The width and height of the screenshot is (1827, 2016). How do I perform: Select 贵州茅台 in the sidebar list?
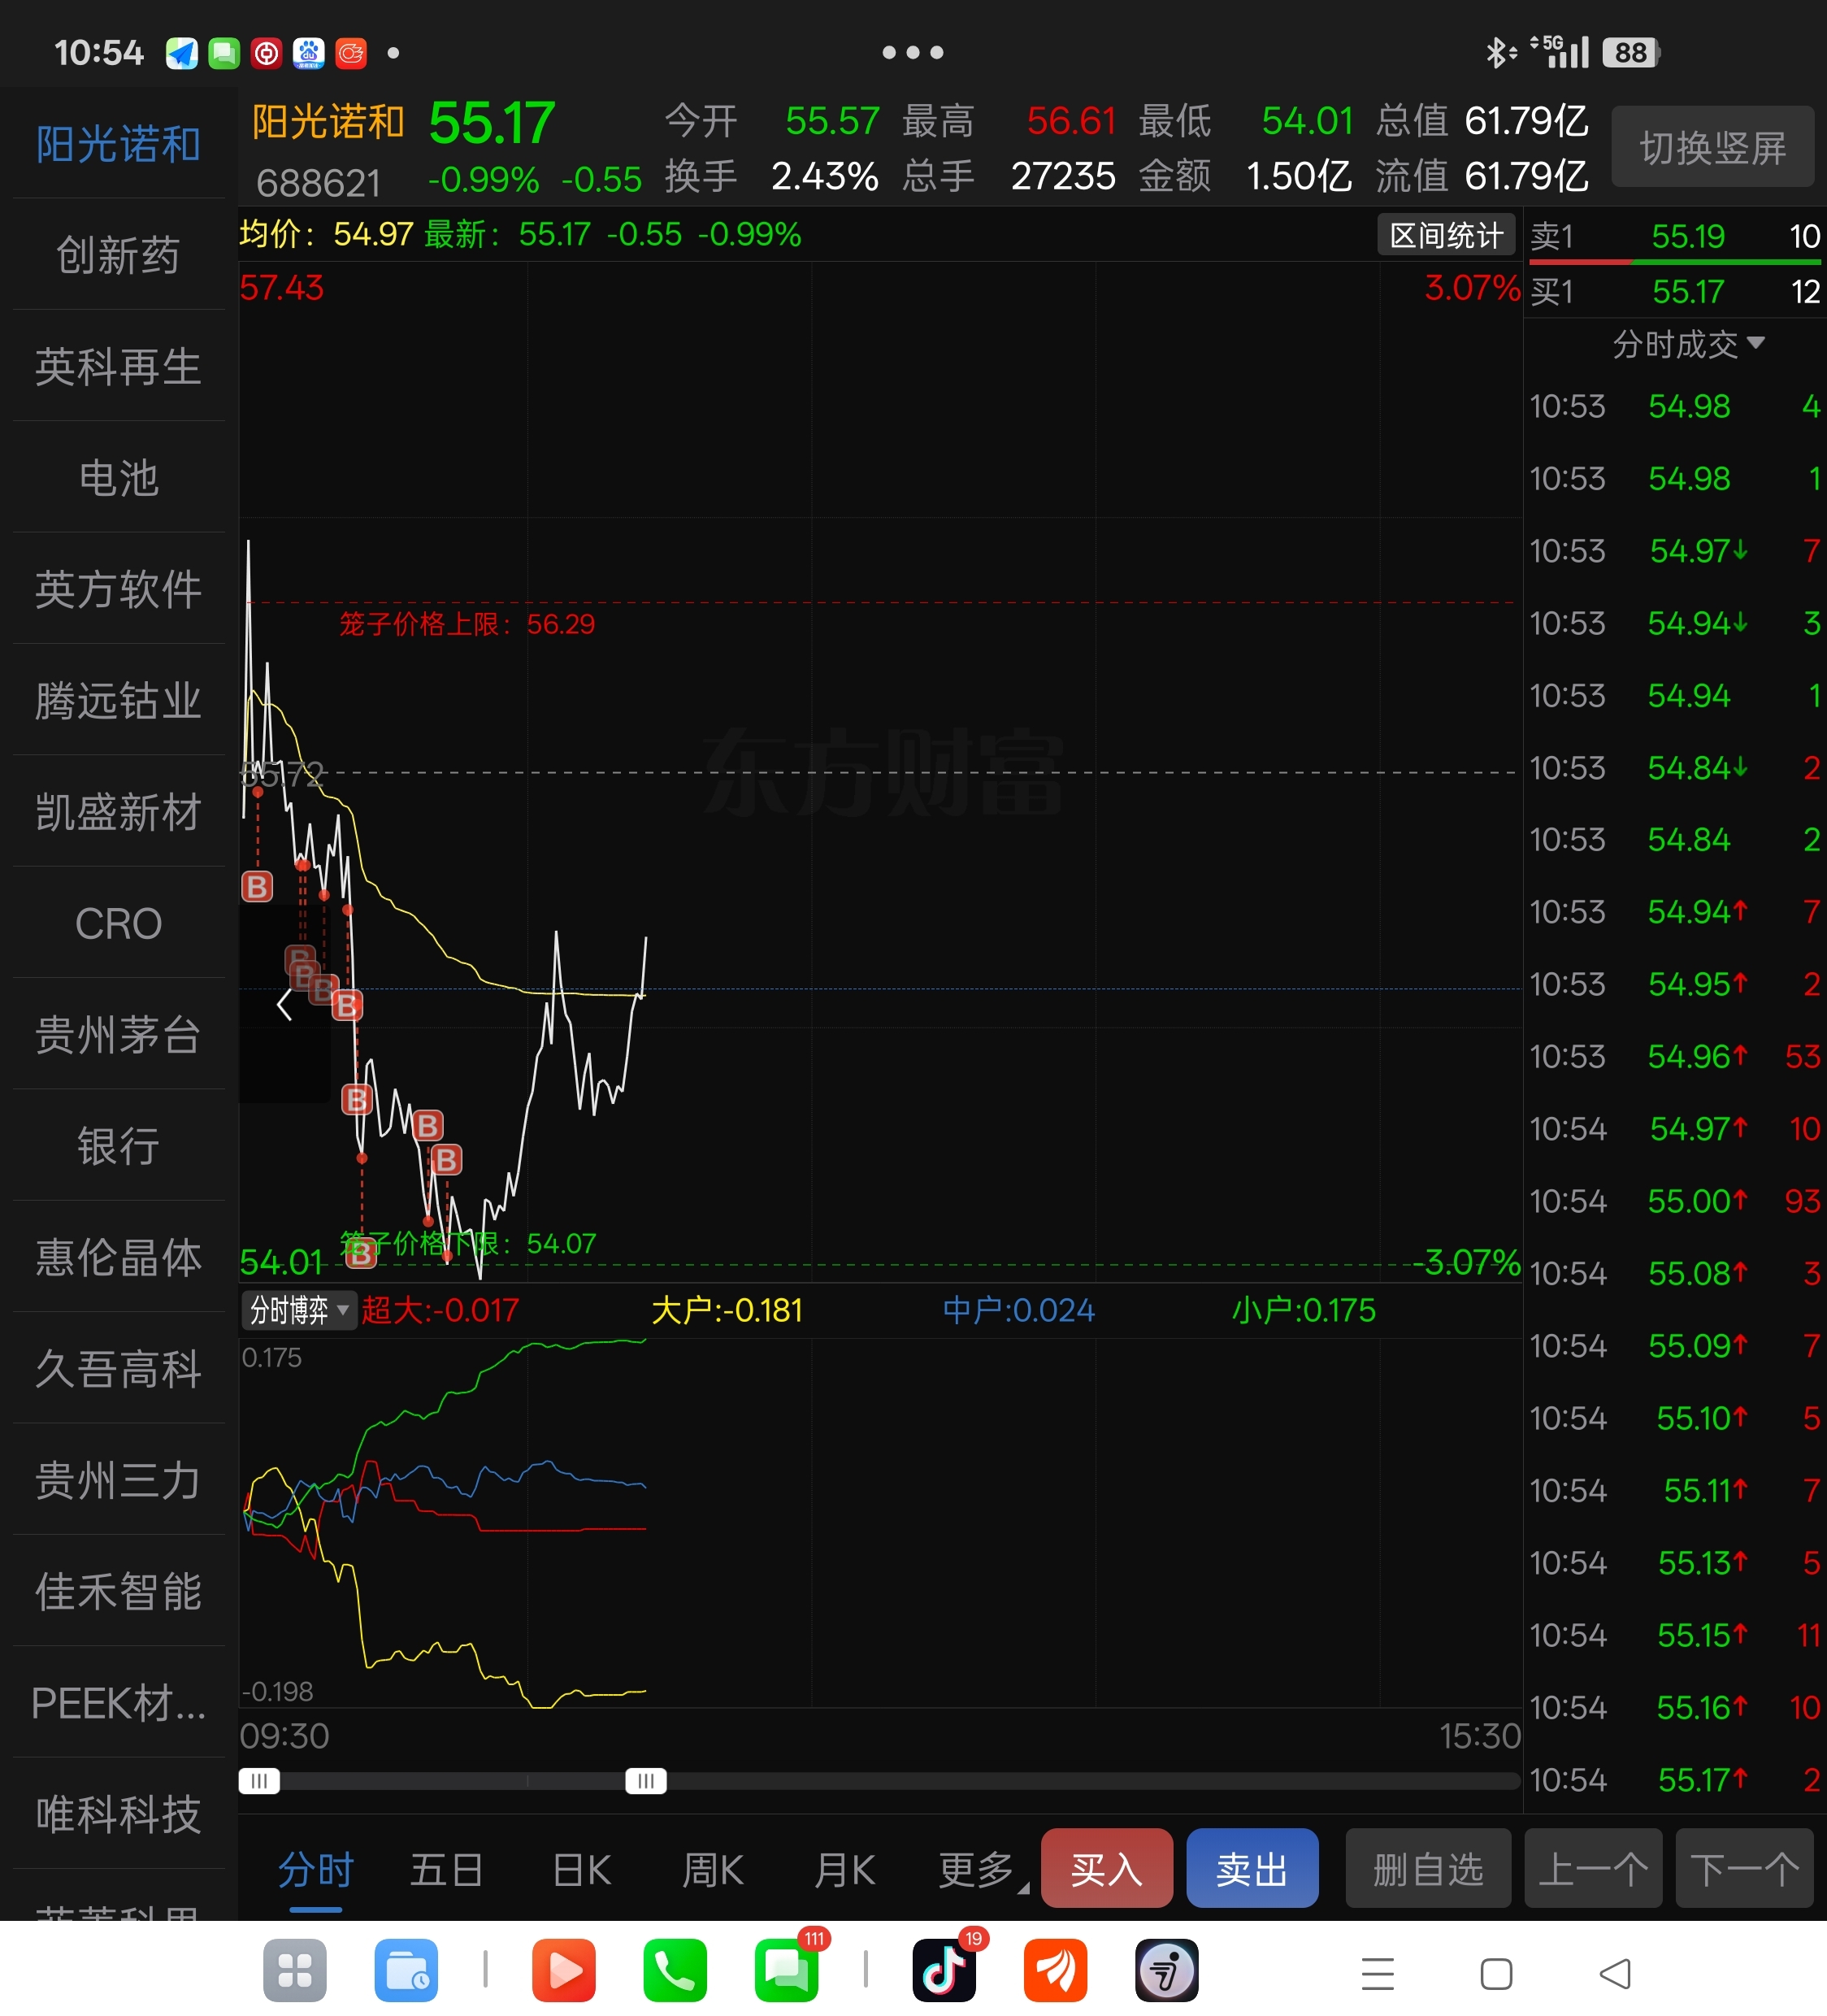tap(119, 1034)
